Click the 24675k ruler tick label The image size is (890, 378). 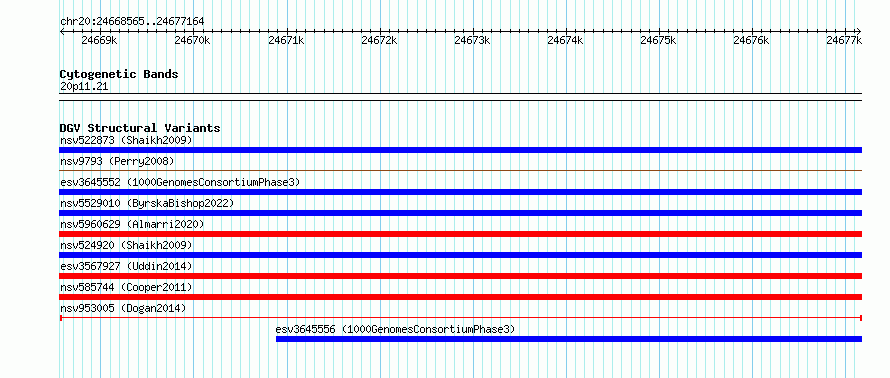(658, 40)
